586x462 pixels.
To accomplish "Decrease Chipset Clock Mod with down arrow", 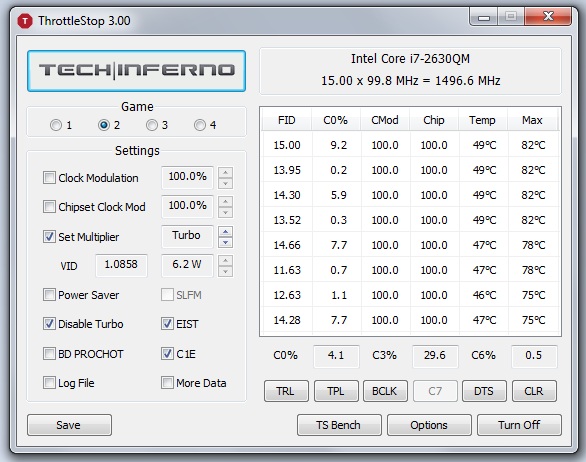I will (x=225, y=212).
